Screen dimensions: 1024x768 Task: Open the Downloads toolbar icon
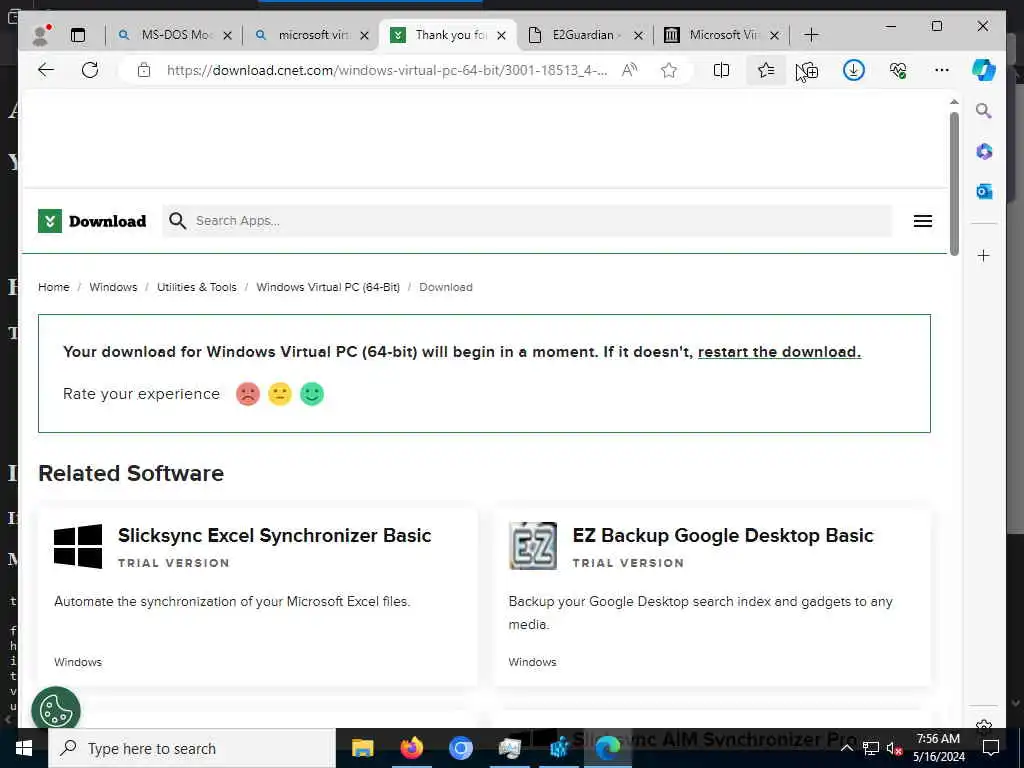coord(854,70)
